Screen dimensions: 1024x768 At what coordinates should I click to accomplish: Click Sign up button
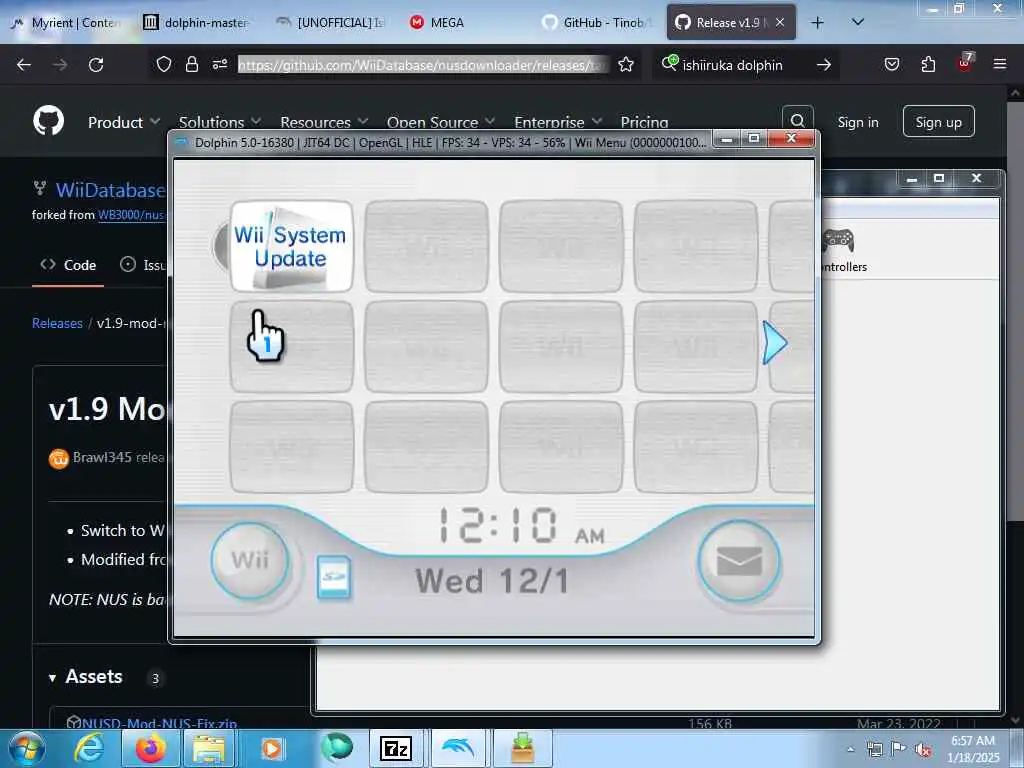tap(938, 121)
